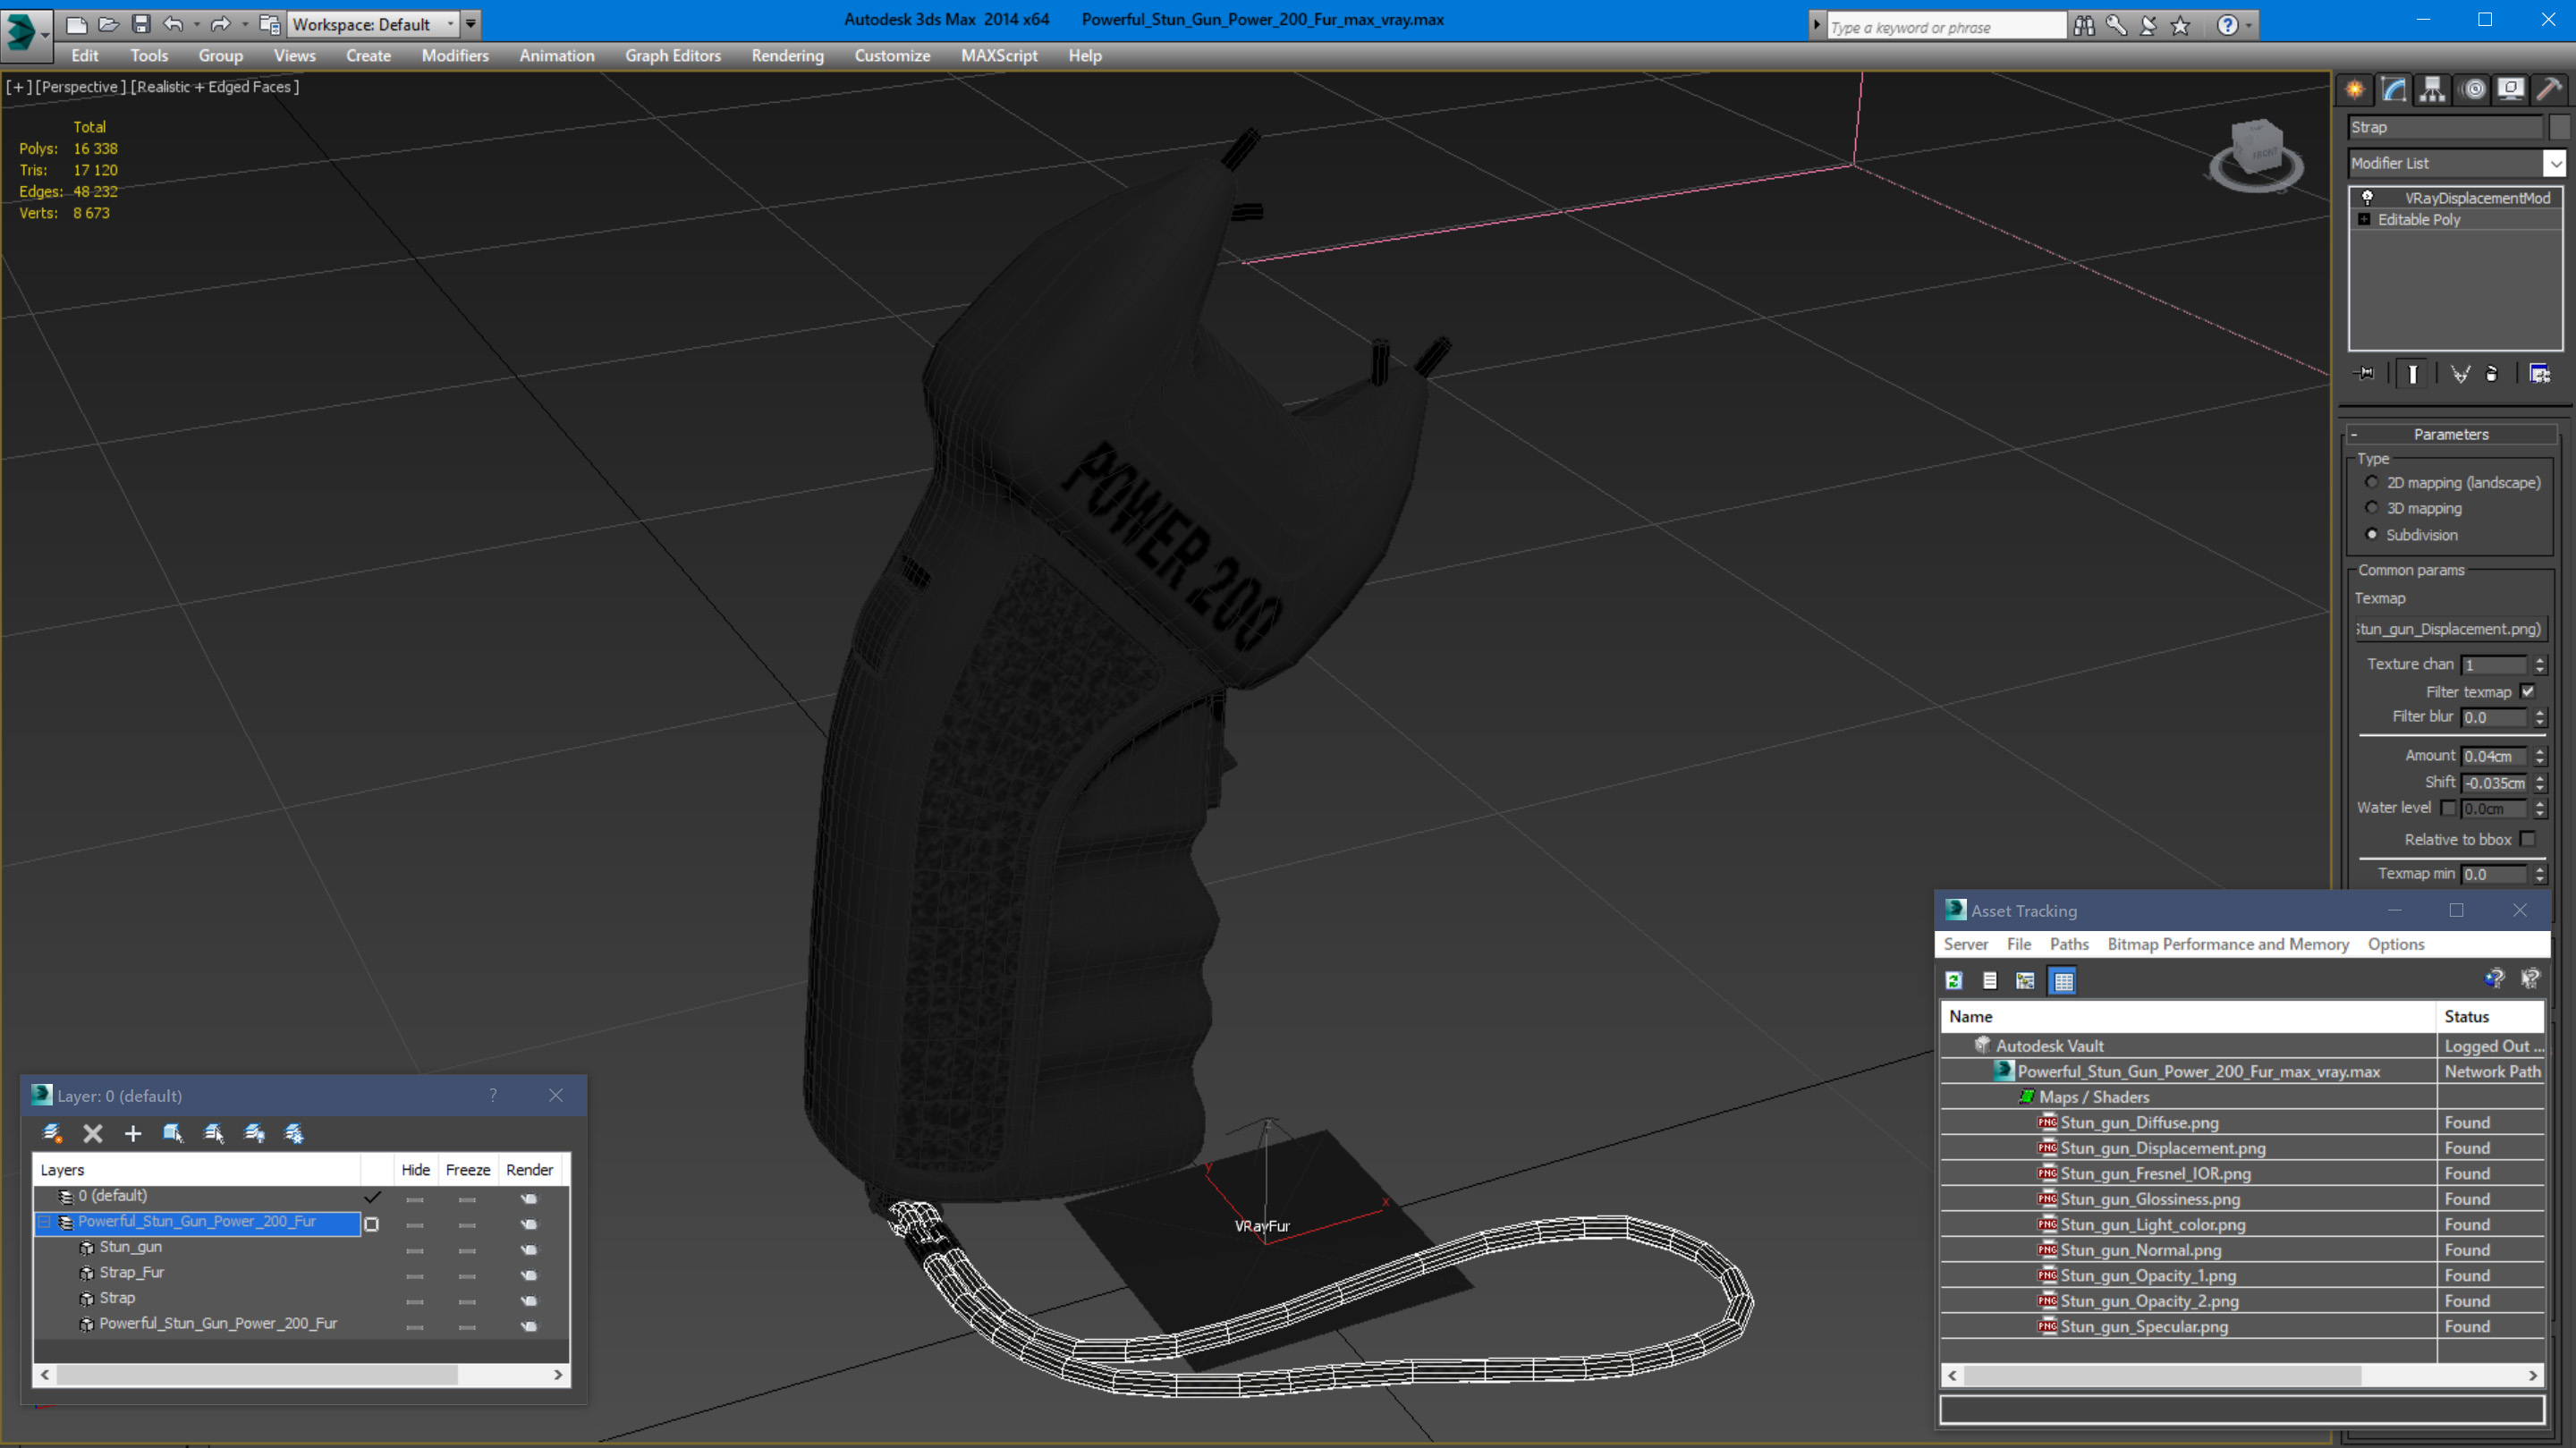Click Freeze/Unfreeze All Layers icon
The height and width of the screenshot is (1448, 2576).
coord(294,1133)
